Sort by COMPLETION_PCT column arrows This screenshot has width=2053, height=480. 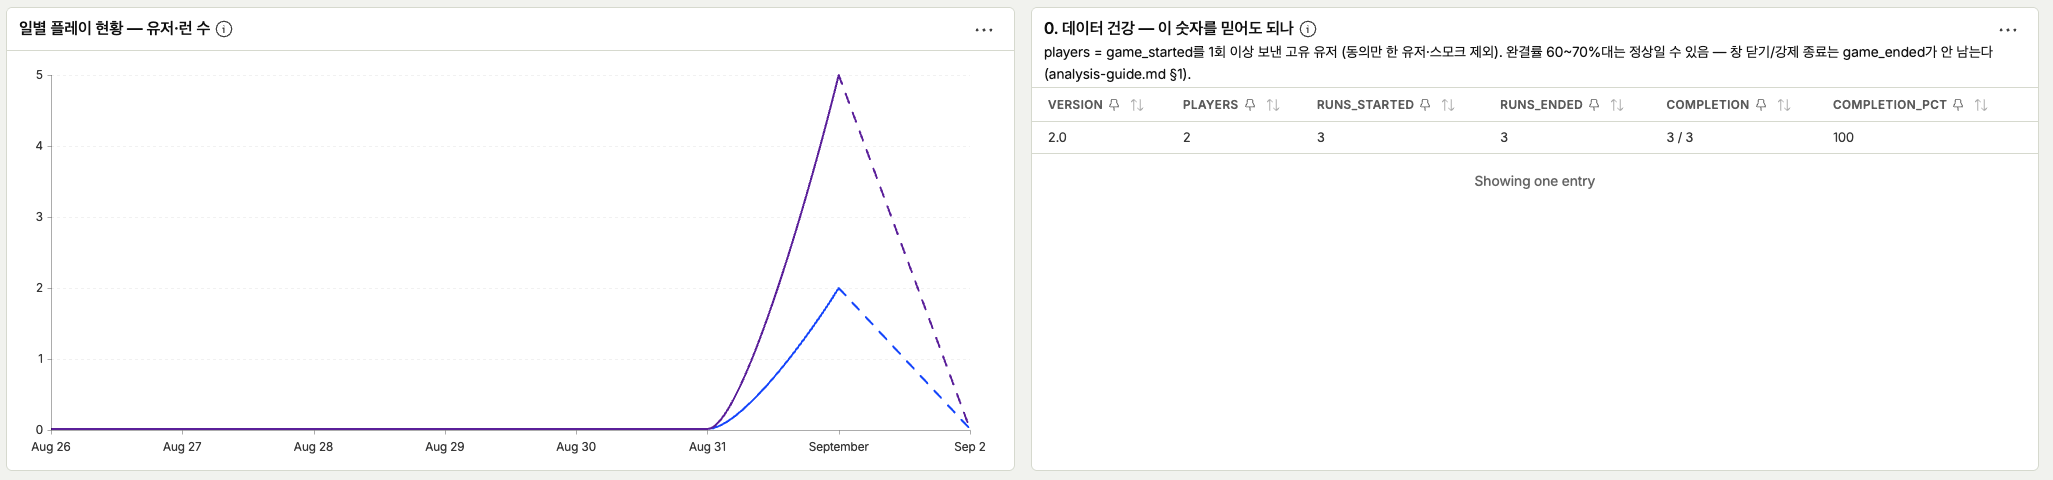(x=1981, y=105)
